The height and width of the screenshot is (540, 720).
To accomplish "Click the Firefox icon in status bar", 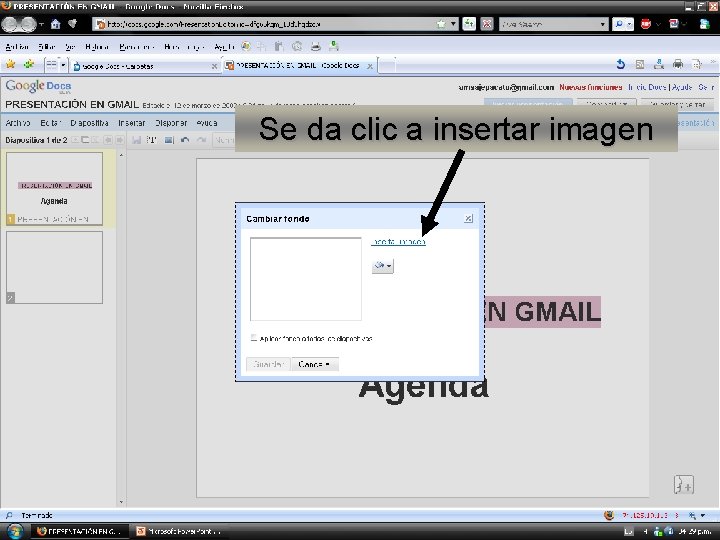I will 609,516.
